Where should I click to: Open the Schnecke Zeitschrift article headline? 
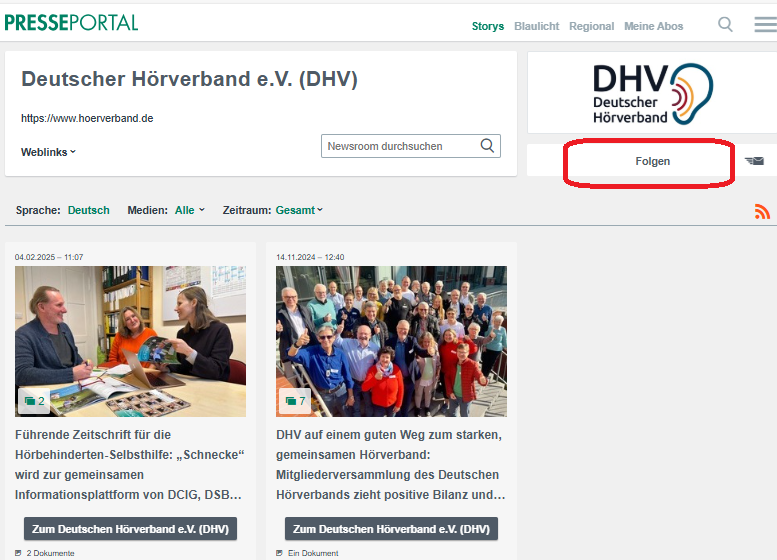[130, 464]
